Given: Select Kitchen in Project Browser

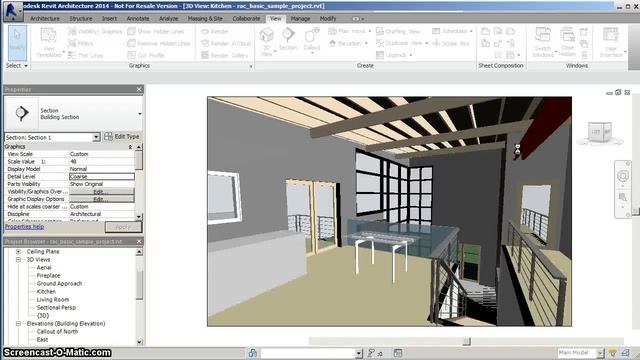Looking at the screenshot, I should coord(46,292).
